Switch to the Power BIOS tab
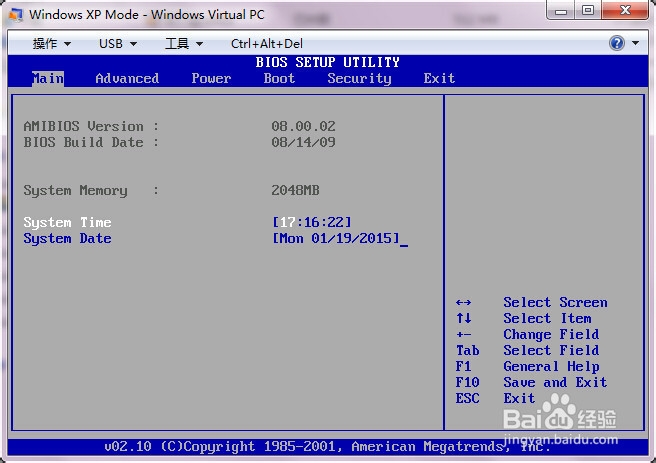This screenshot has width=656, height=463. pyautogui.click(x=211, y=78)
